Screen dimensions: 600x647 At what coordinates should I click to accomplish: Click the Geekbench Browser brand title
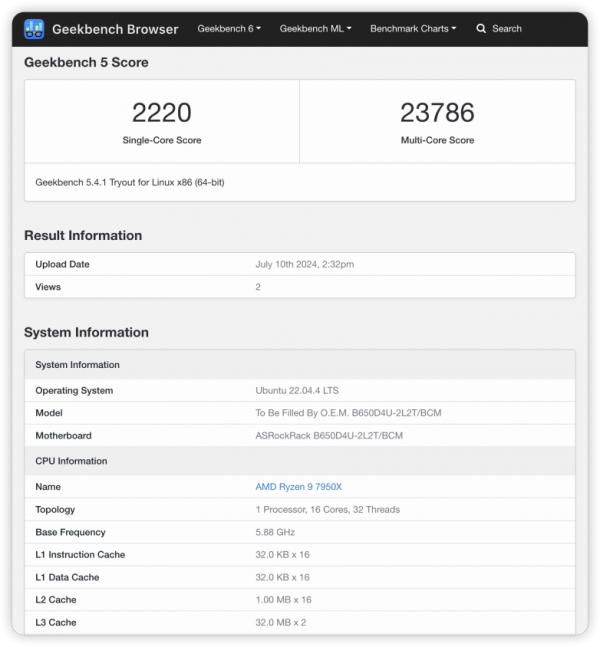click(115, 28)
